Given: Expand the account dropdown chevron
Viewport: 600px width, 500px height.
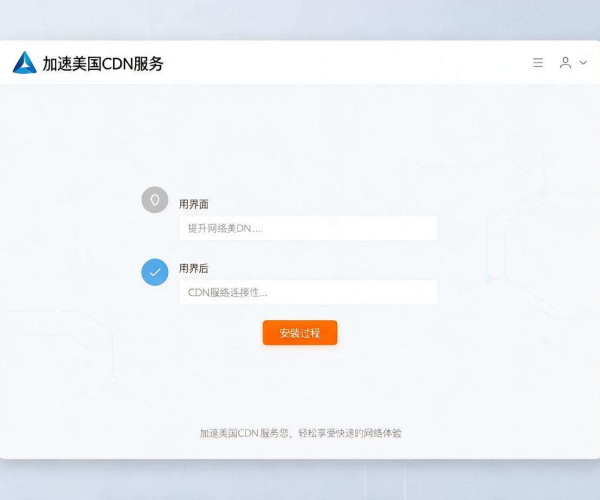Looking at the screenshot, I should point(583,62).
